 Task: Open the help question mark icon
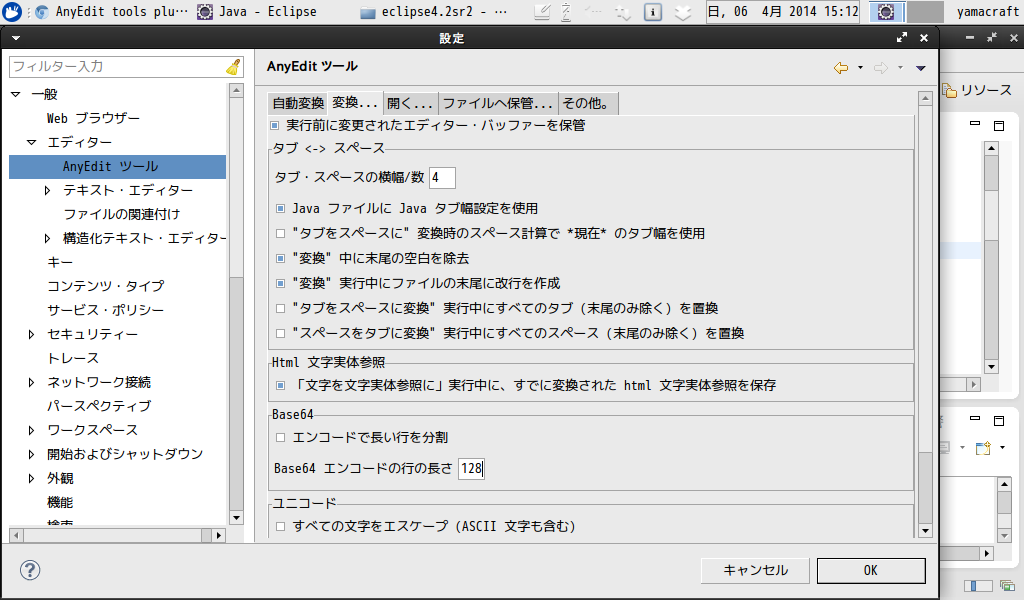pos(30,570)
